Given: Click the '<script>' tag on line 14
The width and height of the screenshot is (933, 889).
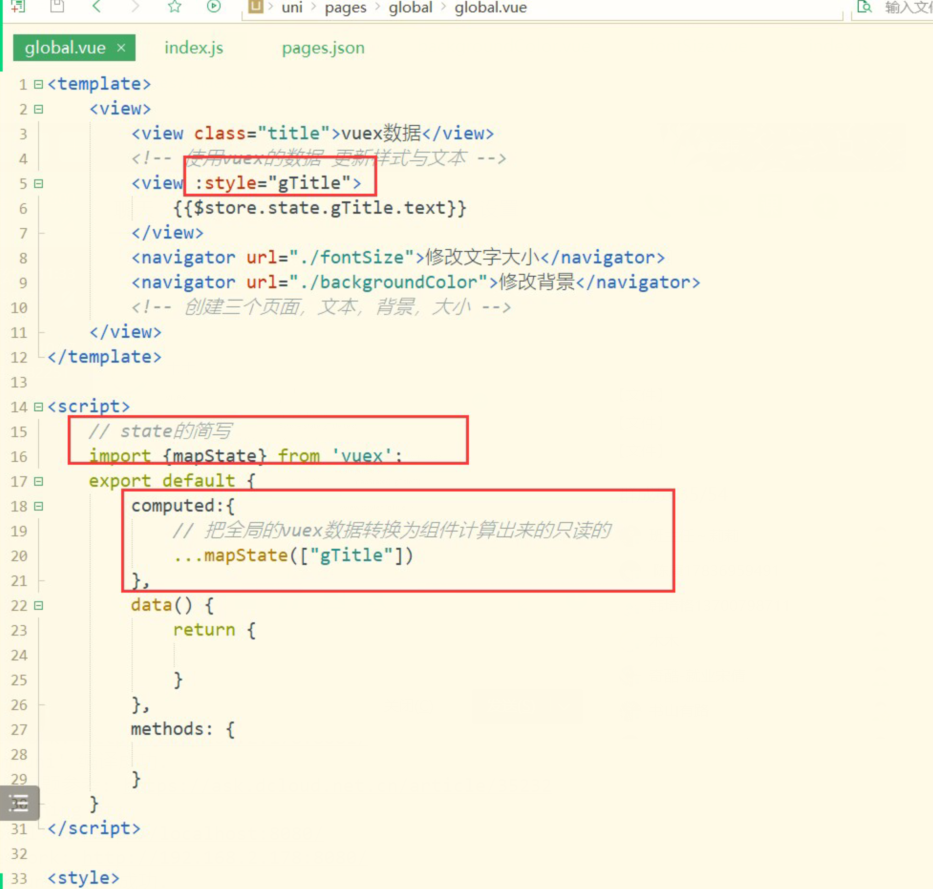Looking at the screenshot, I should coord(89,406).
